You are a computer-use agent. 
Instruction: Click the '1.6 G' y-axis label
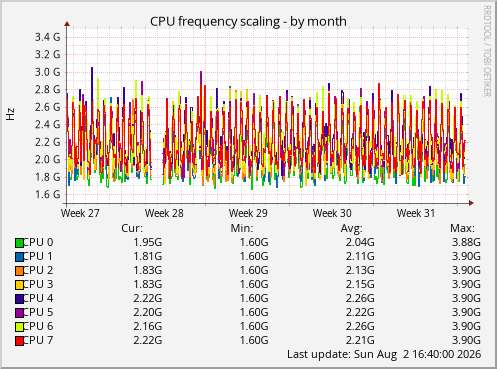[x=48, y=194]
